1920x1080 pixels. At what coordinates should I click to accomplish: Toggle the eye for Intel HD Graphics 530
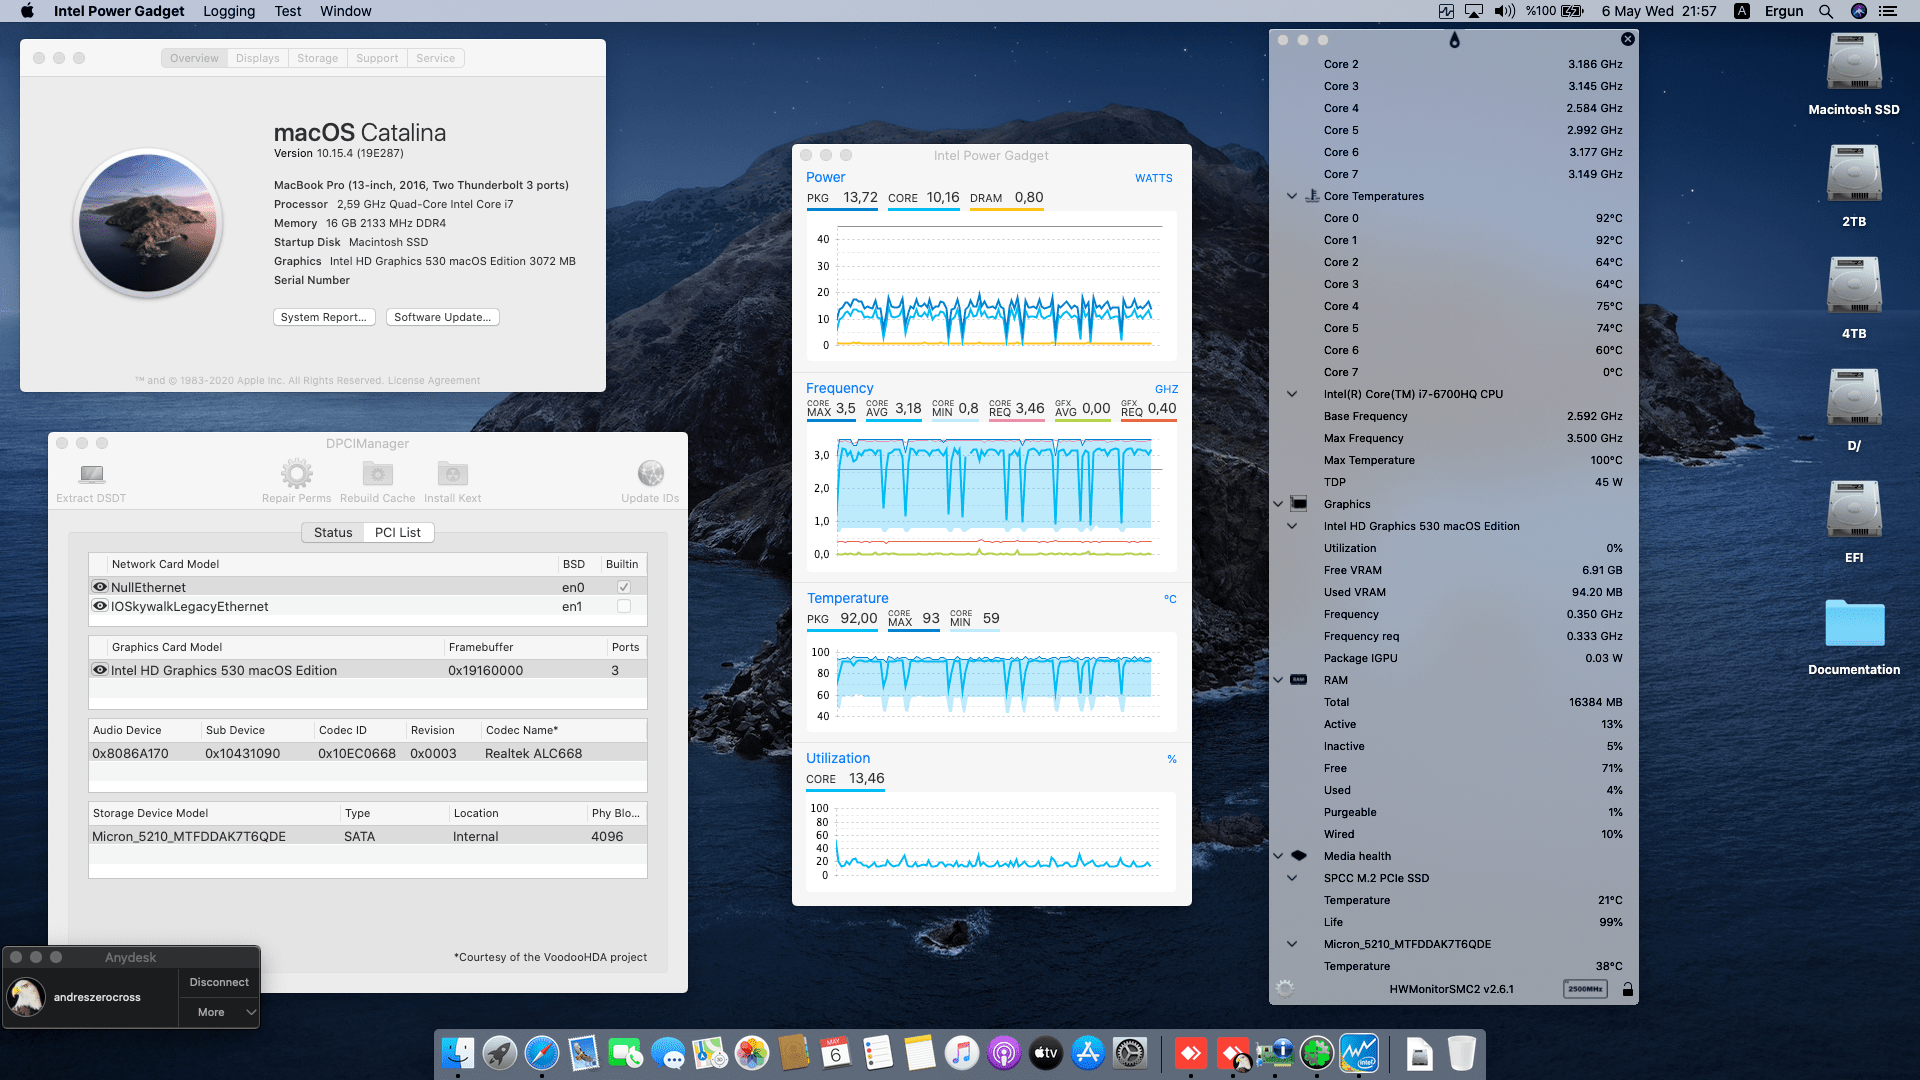tap(100, 670)
